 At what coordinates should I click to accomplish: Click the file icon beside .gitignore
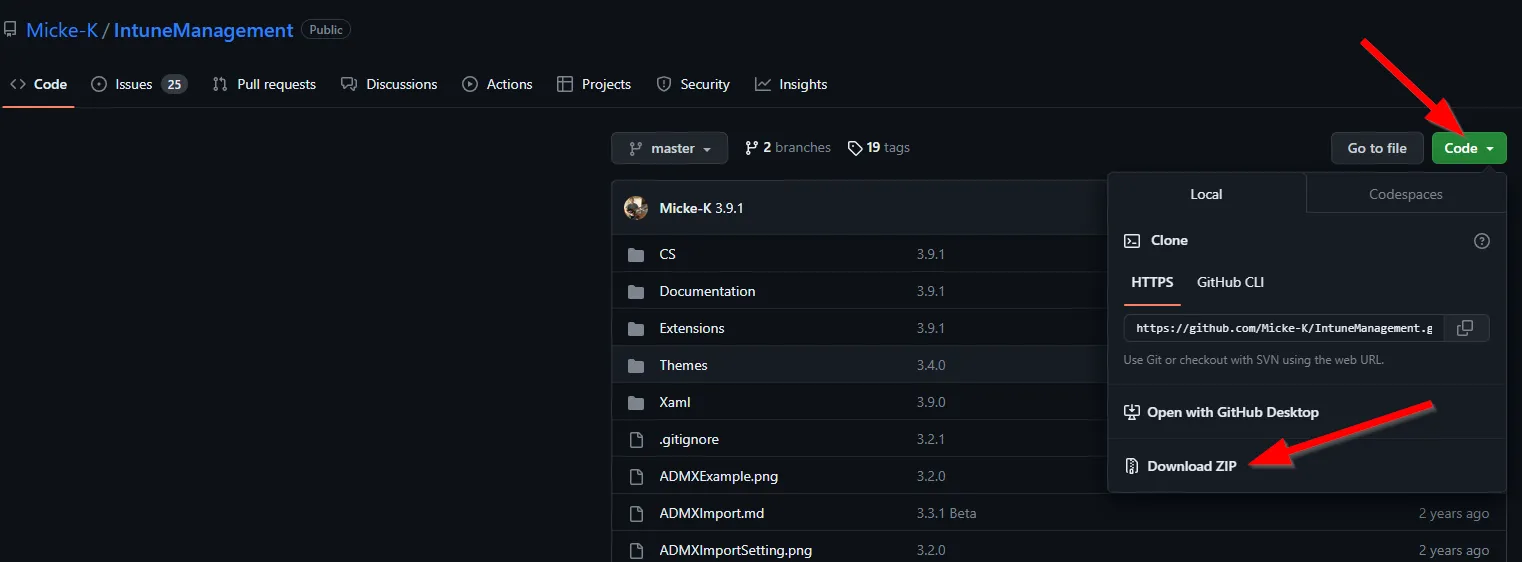636,440
